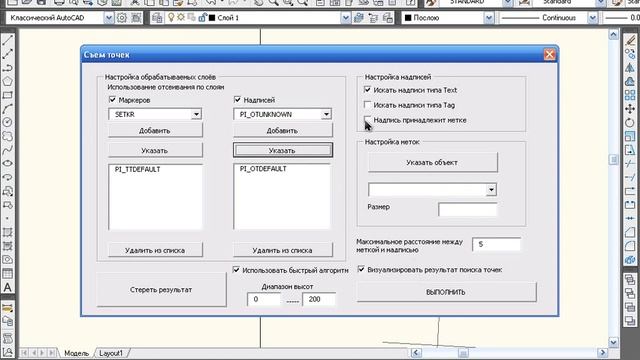Select the Trim modify tool

click(630, 164)
